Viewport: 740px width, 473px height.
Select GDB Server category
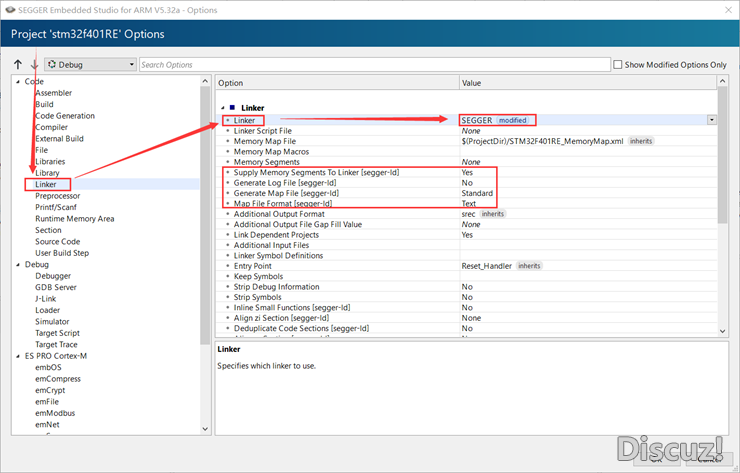click(x=56, y=287)
